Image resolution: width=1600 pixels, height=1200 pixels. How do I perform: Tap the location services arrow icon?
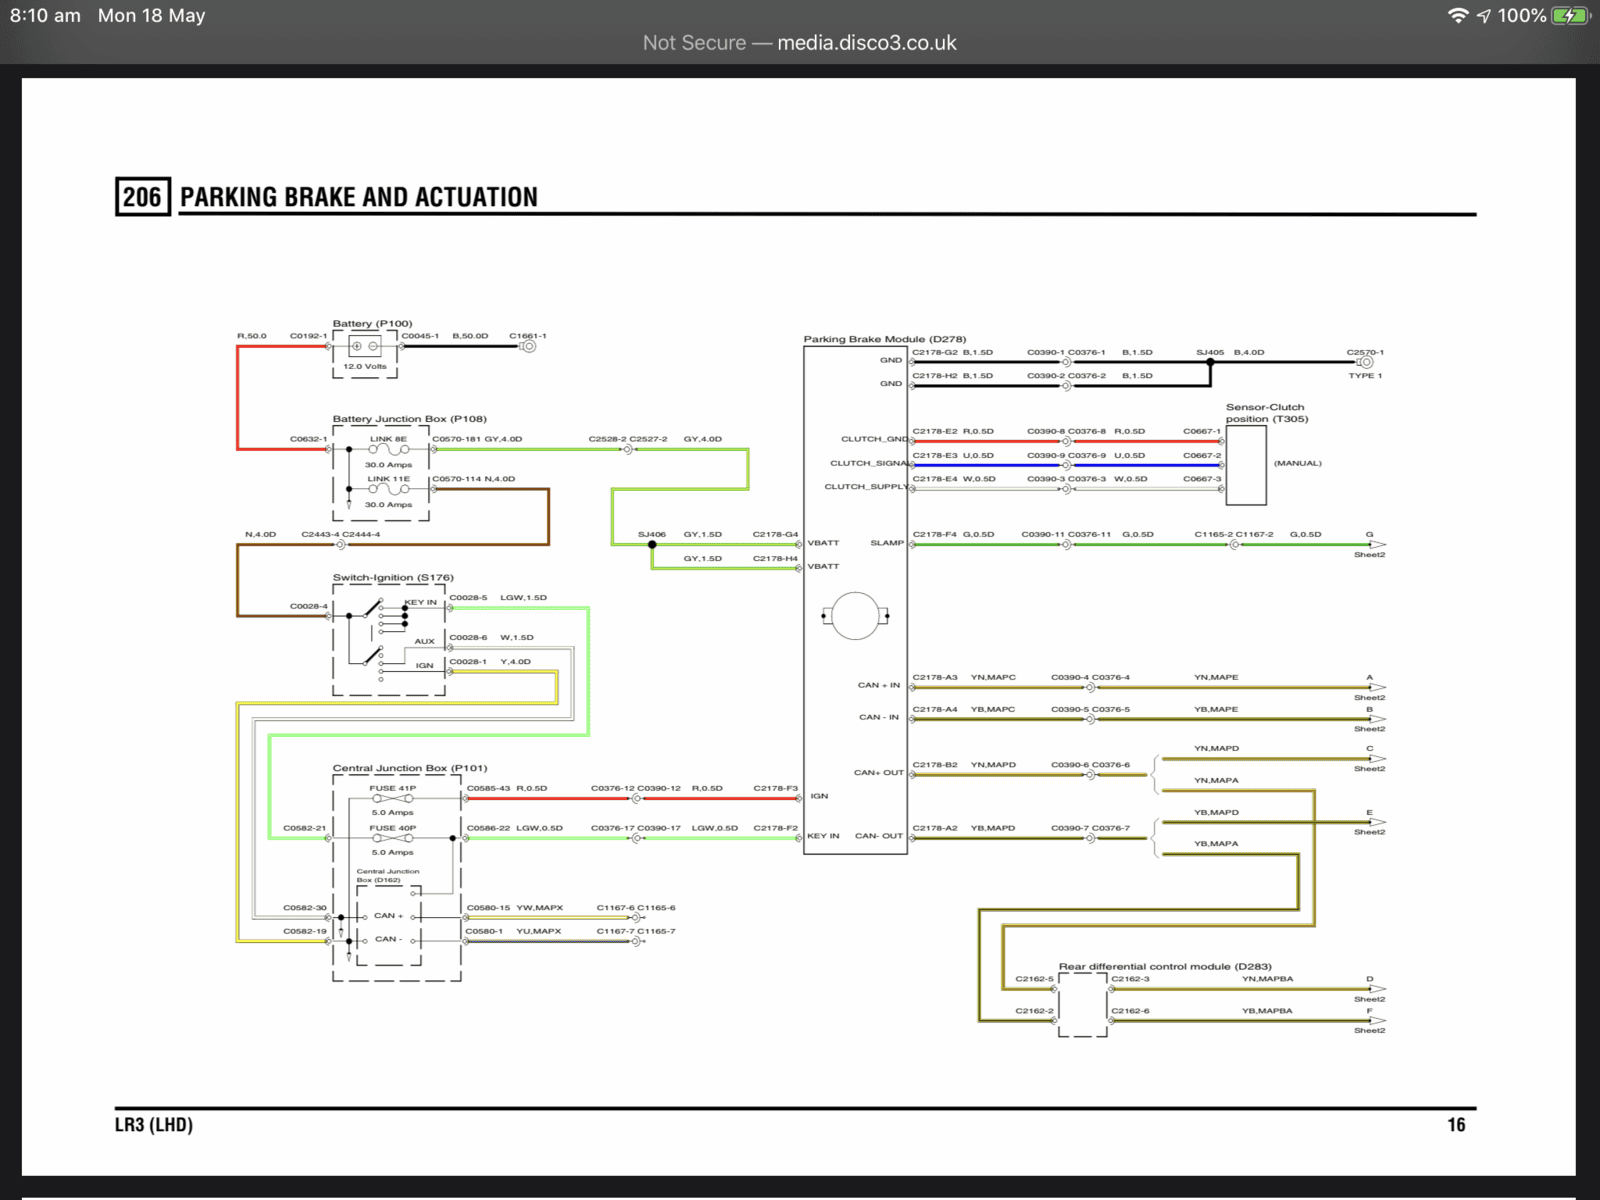pos(1484,16)
